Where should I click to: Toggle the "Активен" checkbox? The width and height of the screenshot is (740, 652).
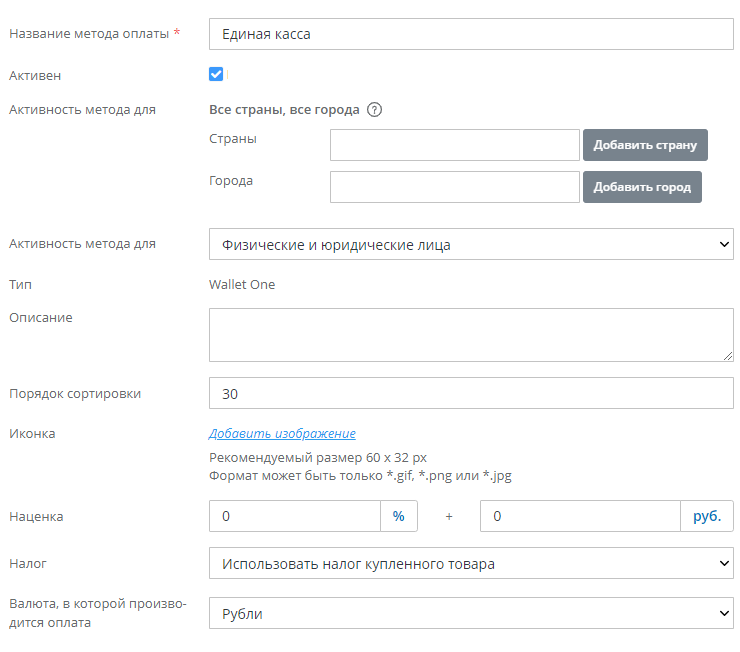click(216, 74)
